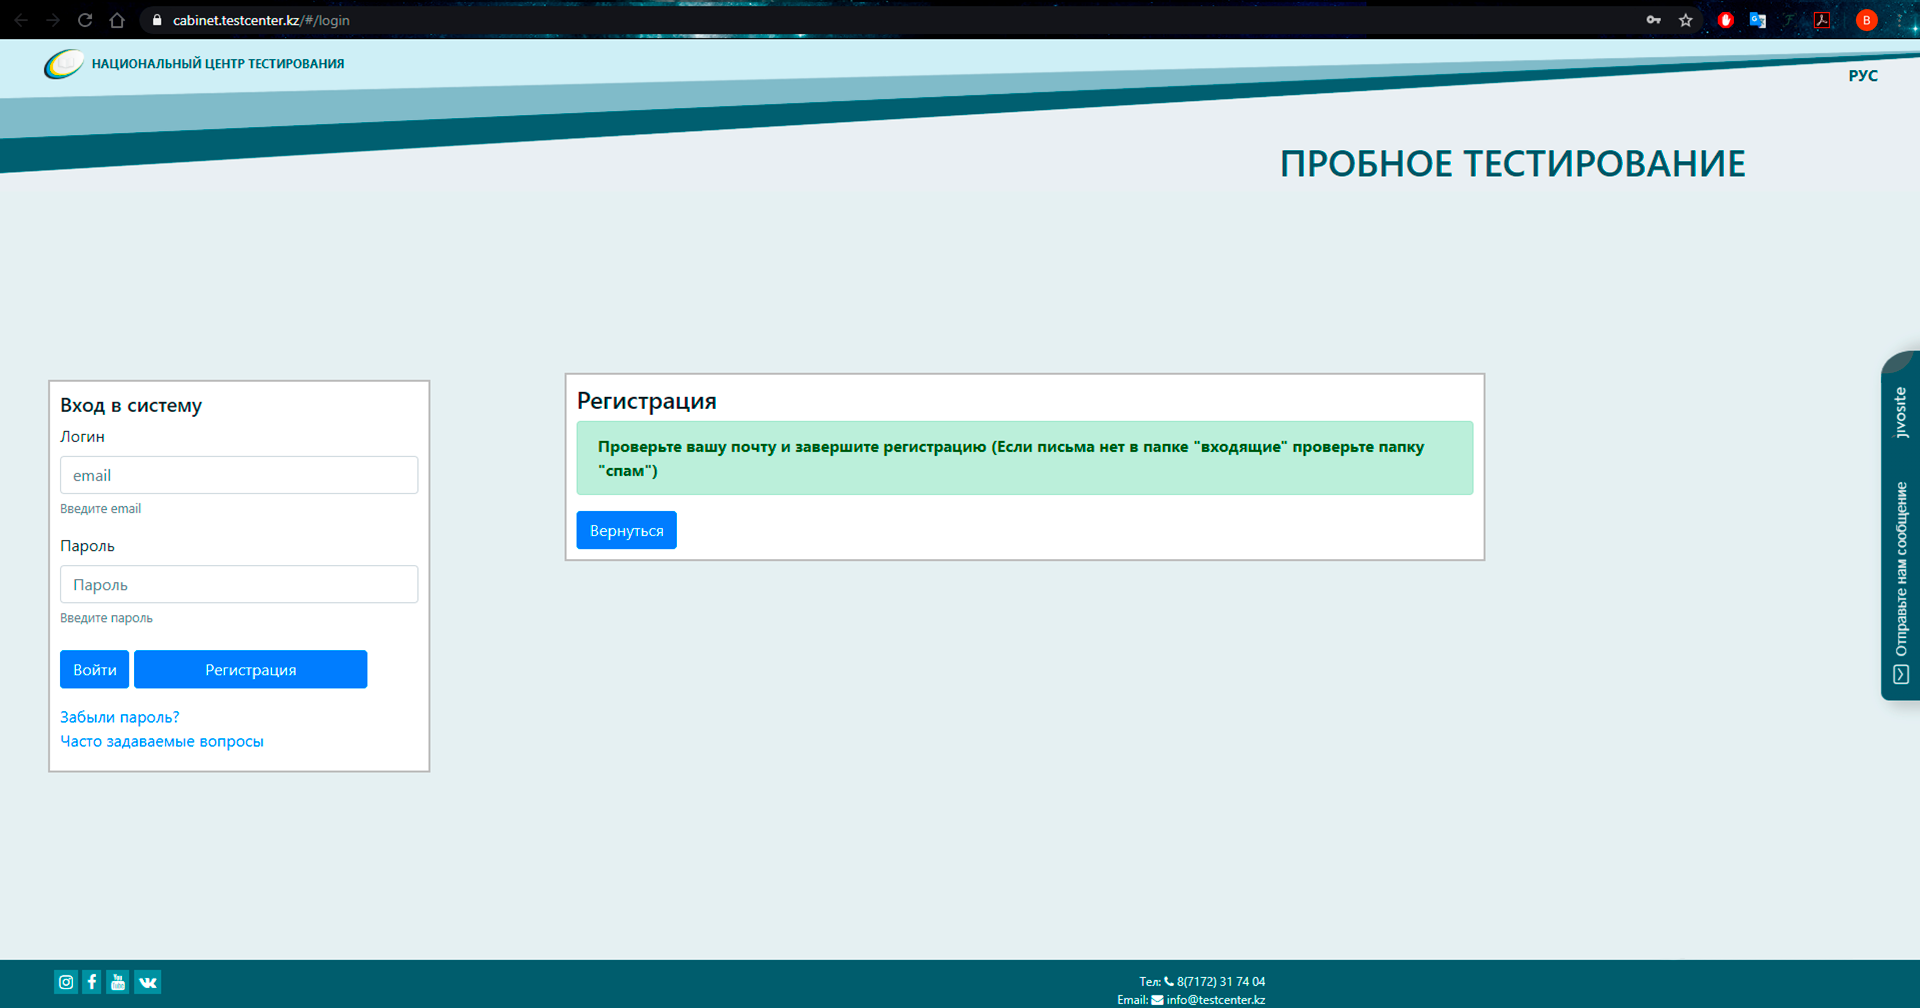1920x1008 pixels.
Task: Go to browser home page icon
Action: [117, 20]
